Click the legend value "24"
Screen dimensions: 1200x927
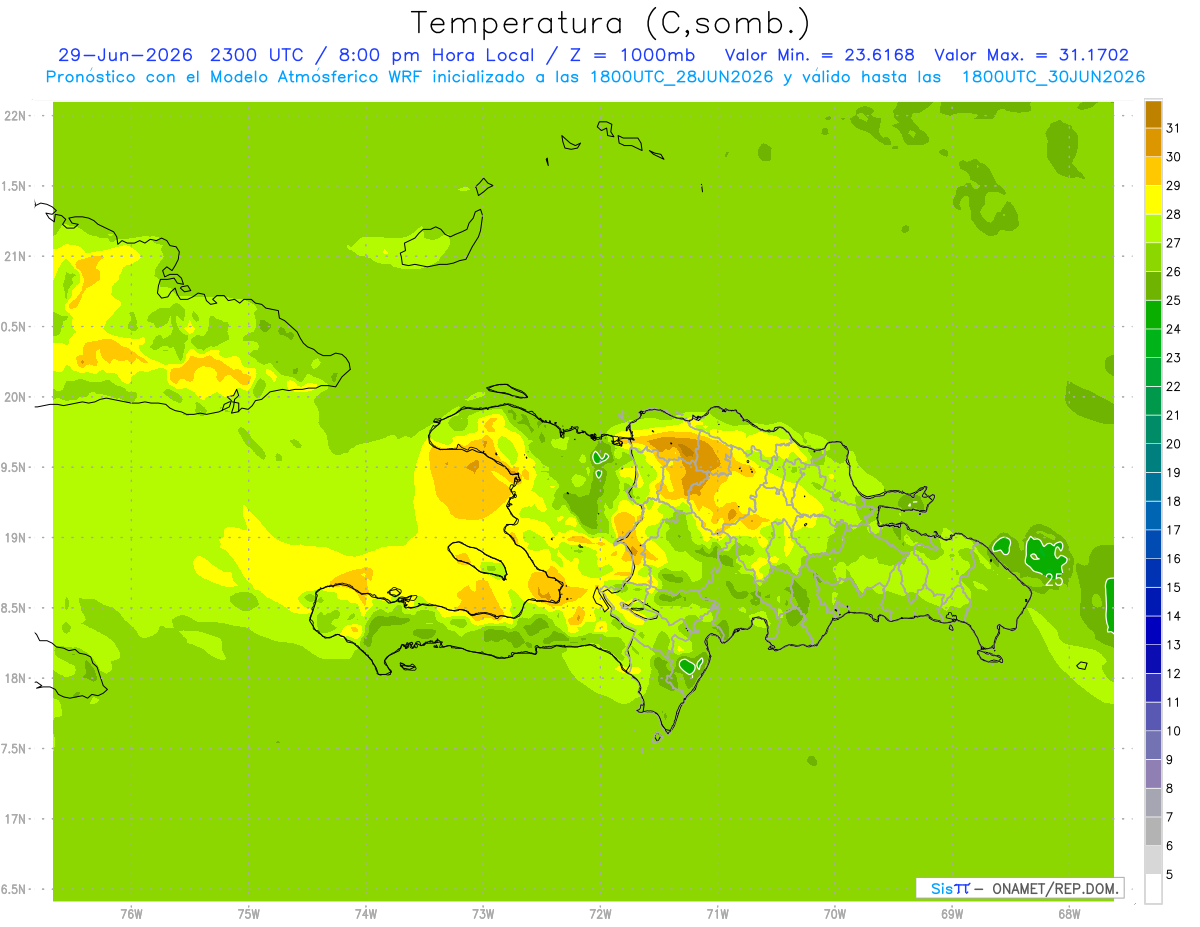(x=1173, y=329)
